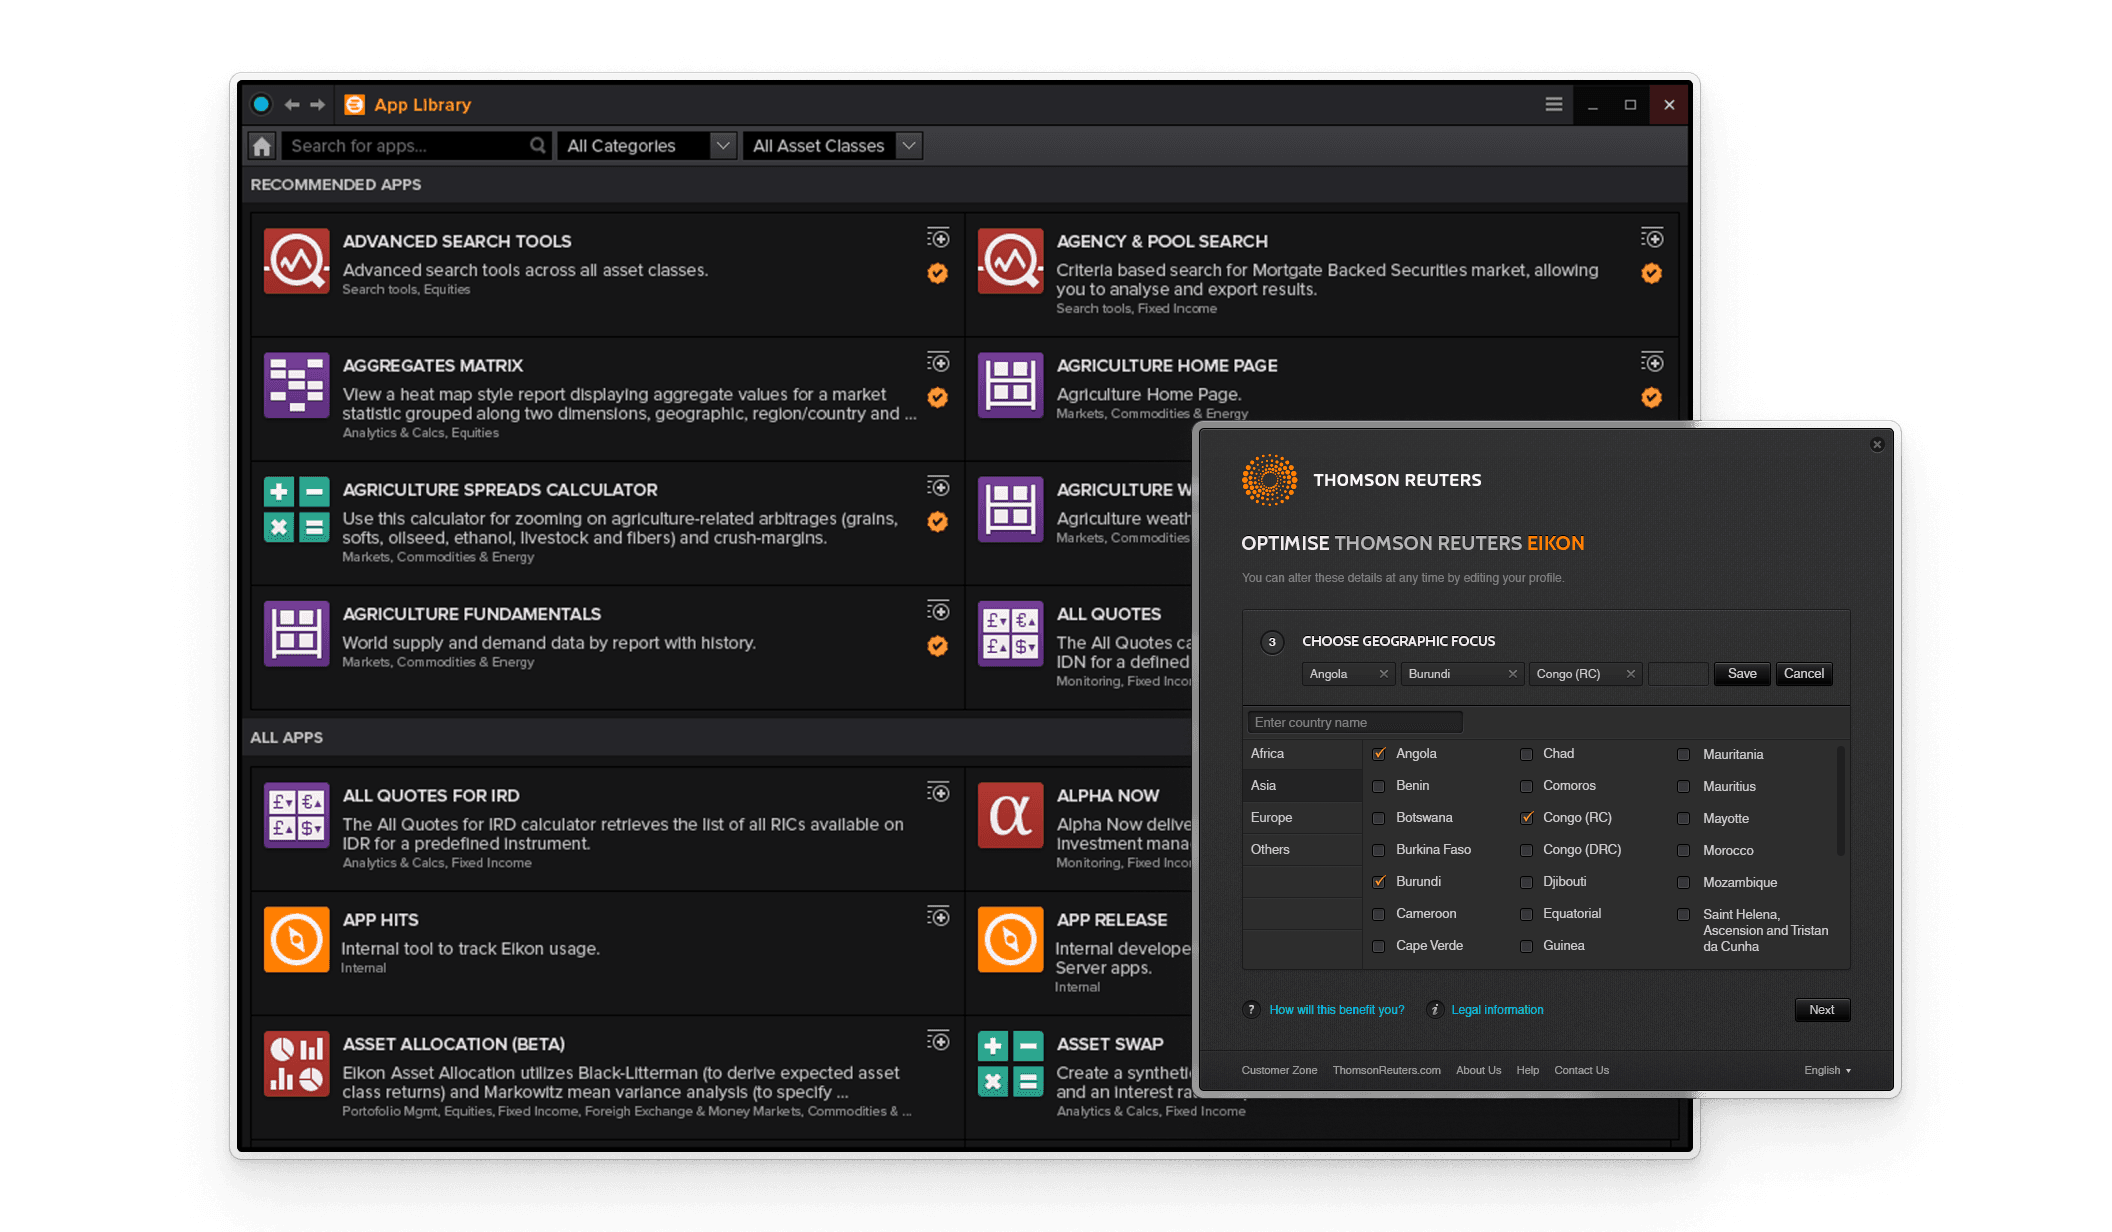Click the search magnifier icon
Viewport: 2112px width, 1232px height.
[x=538, y=146]
